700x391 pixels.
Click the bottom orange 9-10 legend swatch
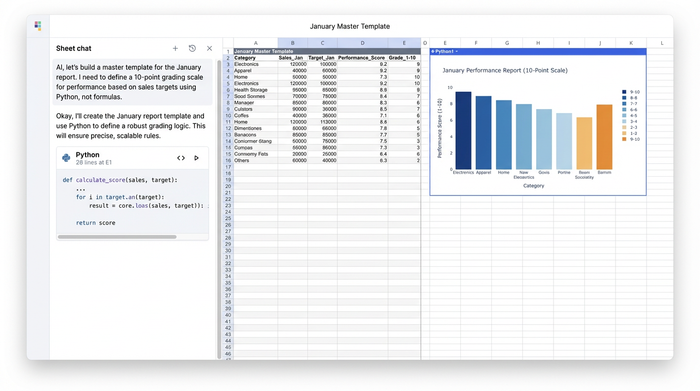click(x=624, y=139)
